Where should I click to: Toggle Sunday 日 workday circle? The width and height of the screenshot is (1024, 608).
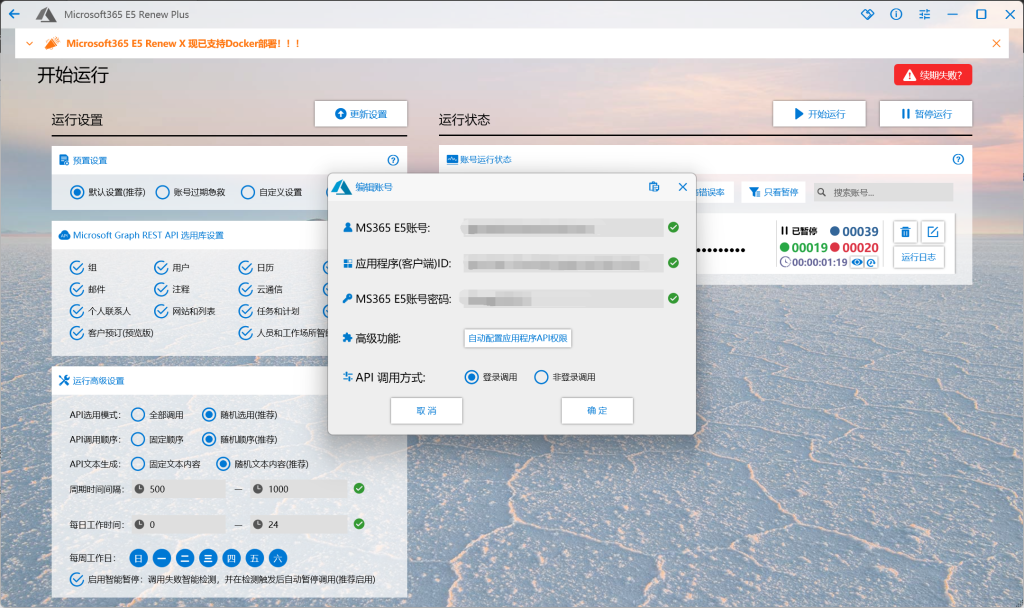point(138,558)
